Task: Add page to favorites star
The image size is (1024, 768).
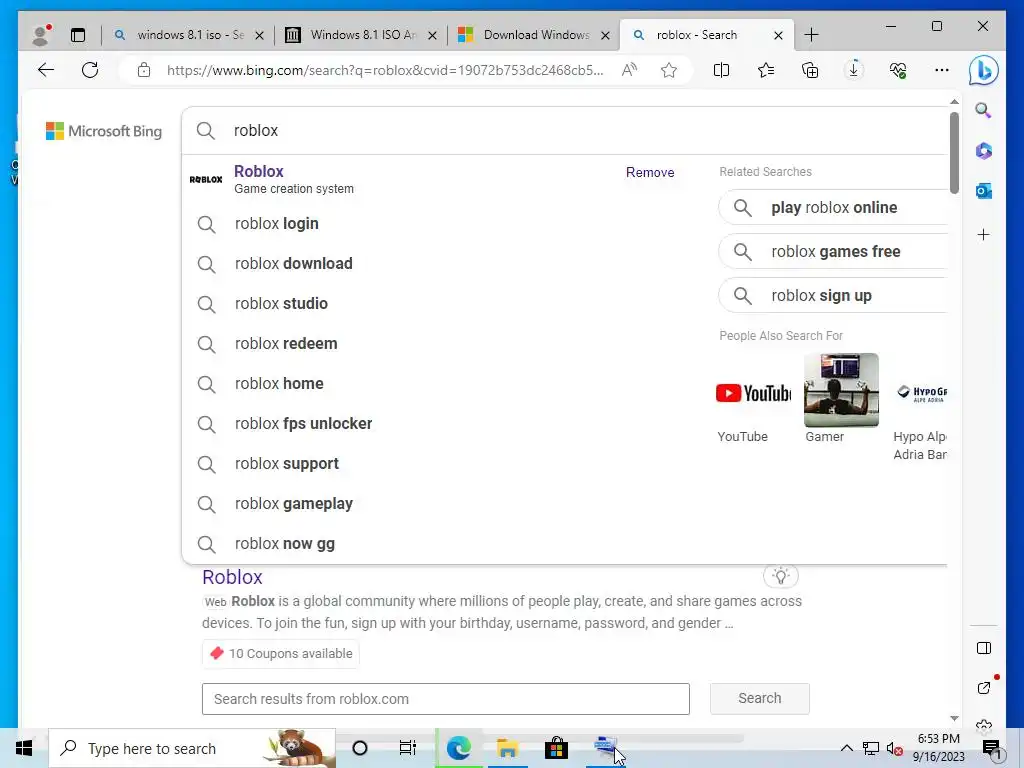Action: tap(669, 70)
